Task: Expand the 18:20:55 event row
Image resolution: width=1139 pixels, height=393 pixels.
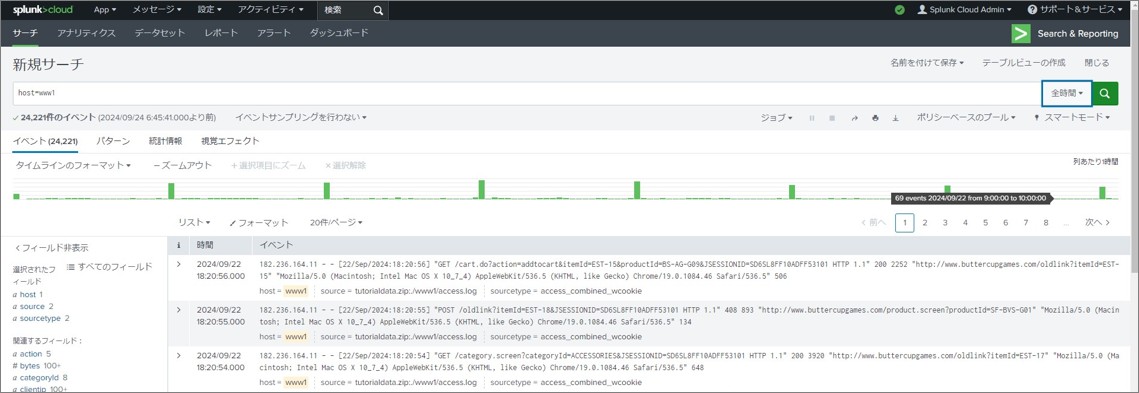Action: click(x=179, y=309)
